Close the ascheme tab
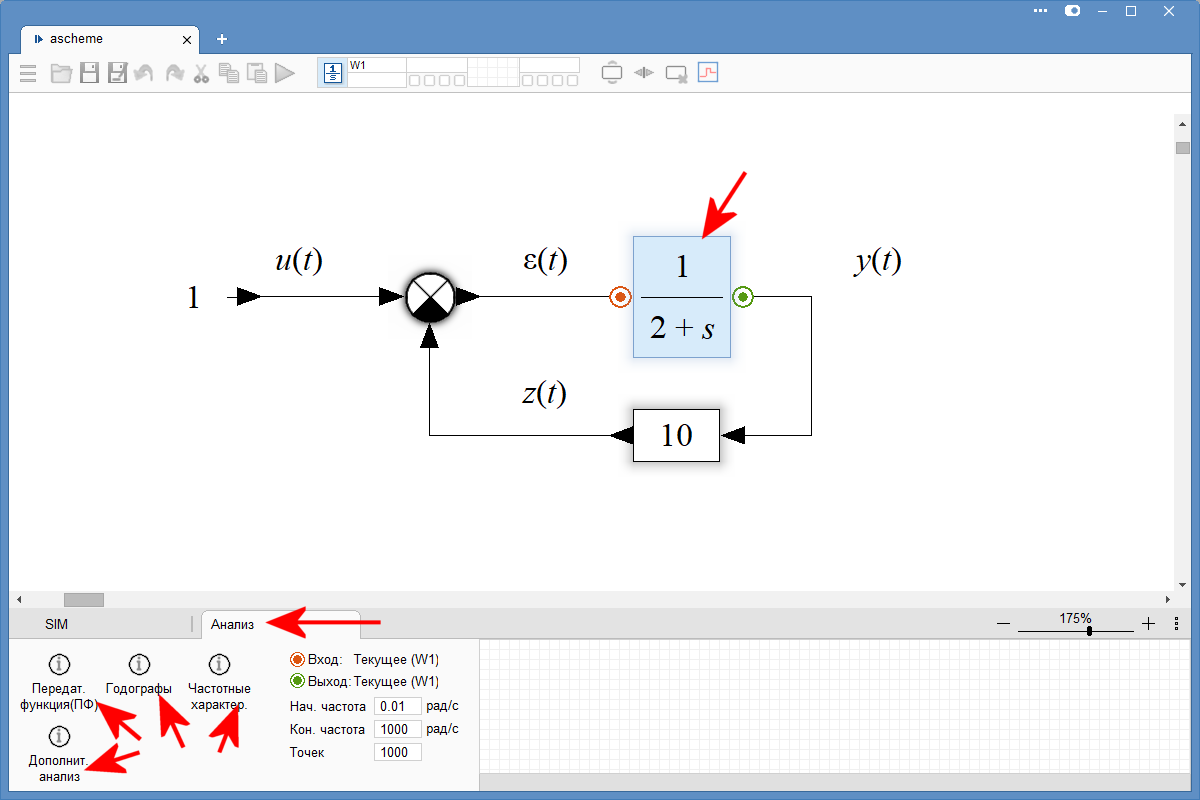The height and width of the screenshot is (800, 1200). [x=187, y=40]
